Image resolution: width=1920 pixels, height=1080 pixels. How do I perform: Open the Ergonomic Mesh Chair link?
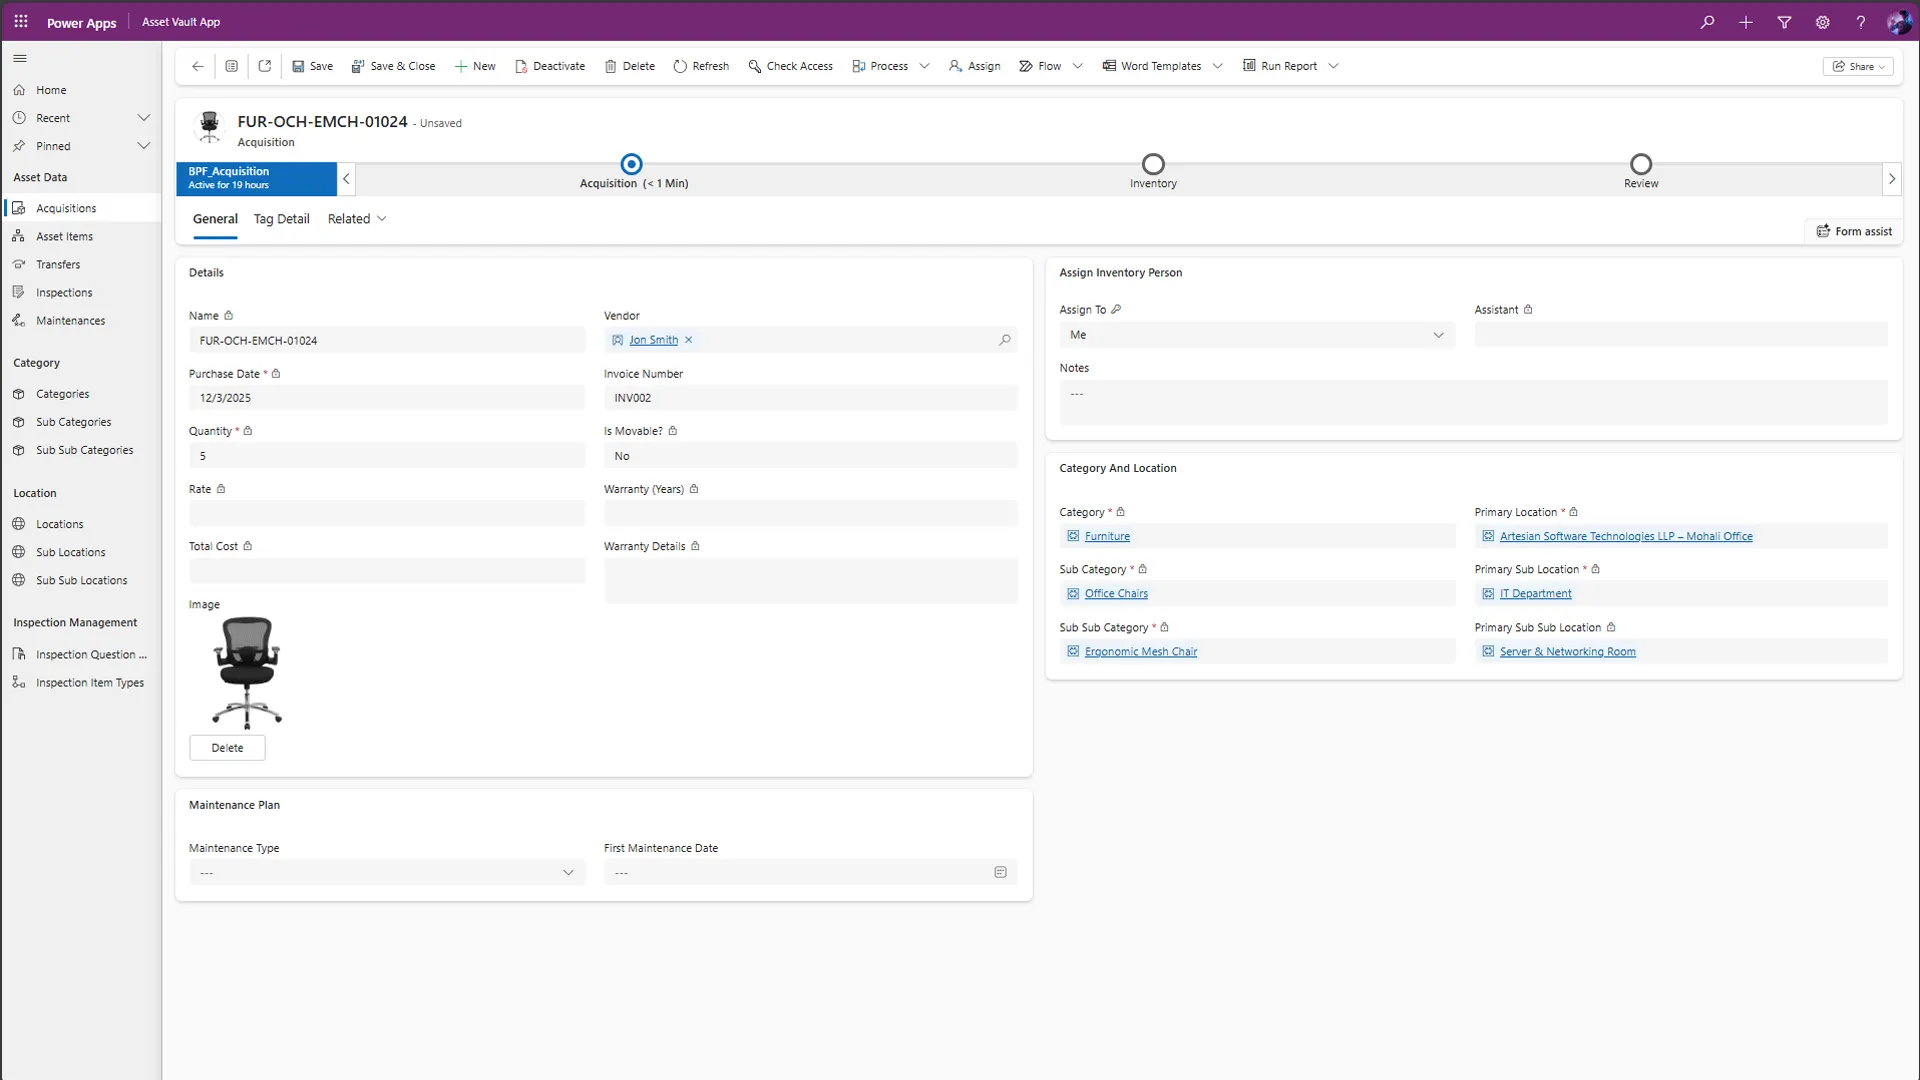(1140, 652)
